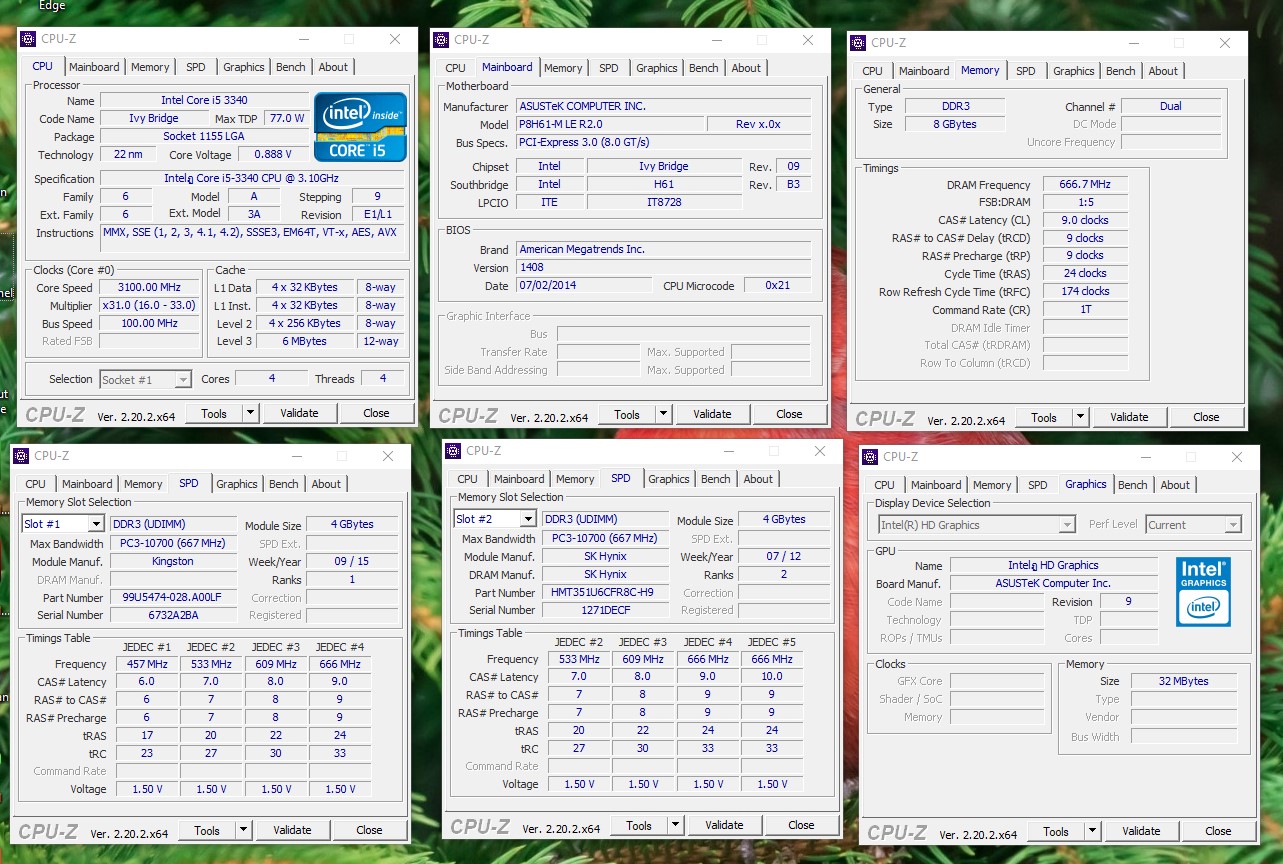This screenshot has height=864, width=1283.
Task: Click Validate in the Slot #1 SPD window
Action: tap(292, 830)
